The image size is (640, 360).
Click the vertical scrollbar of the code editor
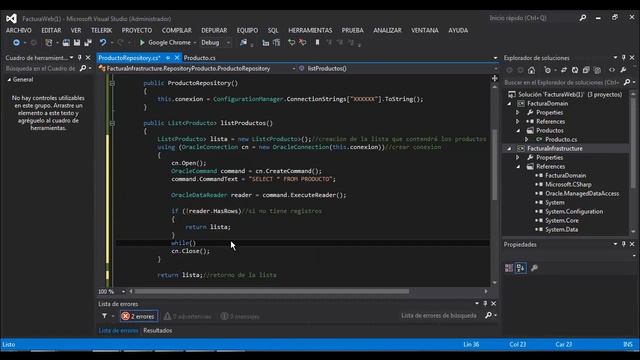tap(494, 164)
